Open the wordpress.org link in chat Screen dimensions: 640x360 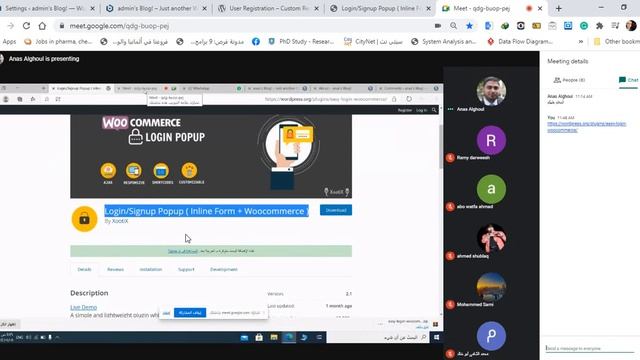587,127
